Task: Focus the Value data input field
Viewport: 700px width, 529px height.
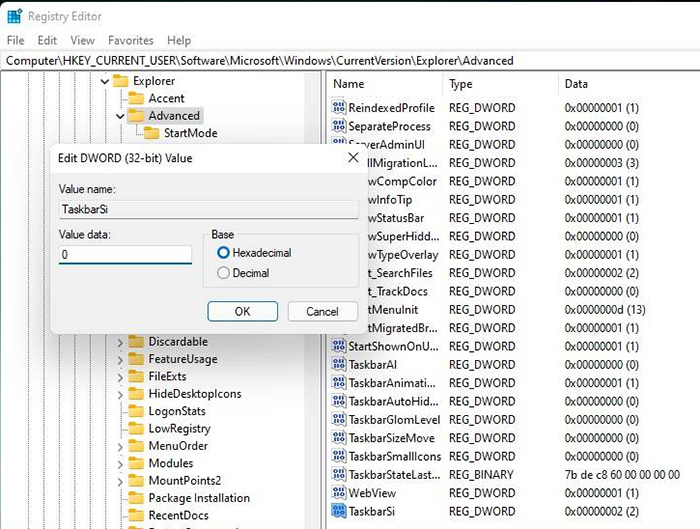Action: 125,254
